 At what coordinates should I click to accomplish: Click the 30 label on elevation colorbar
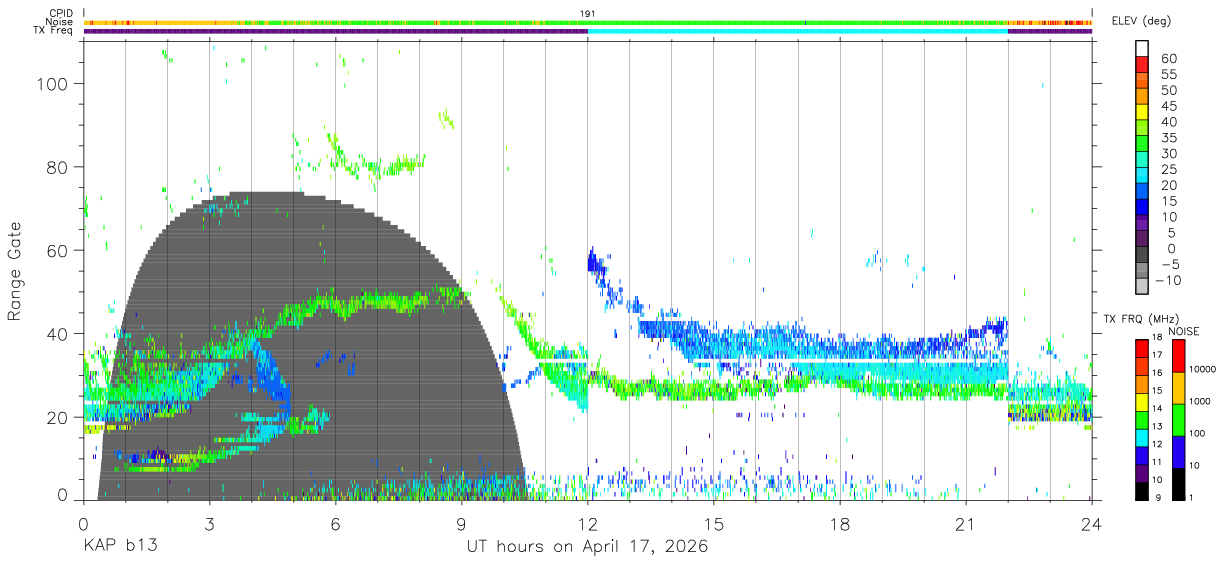(x=1168, y=153)
